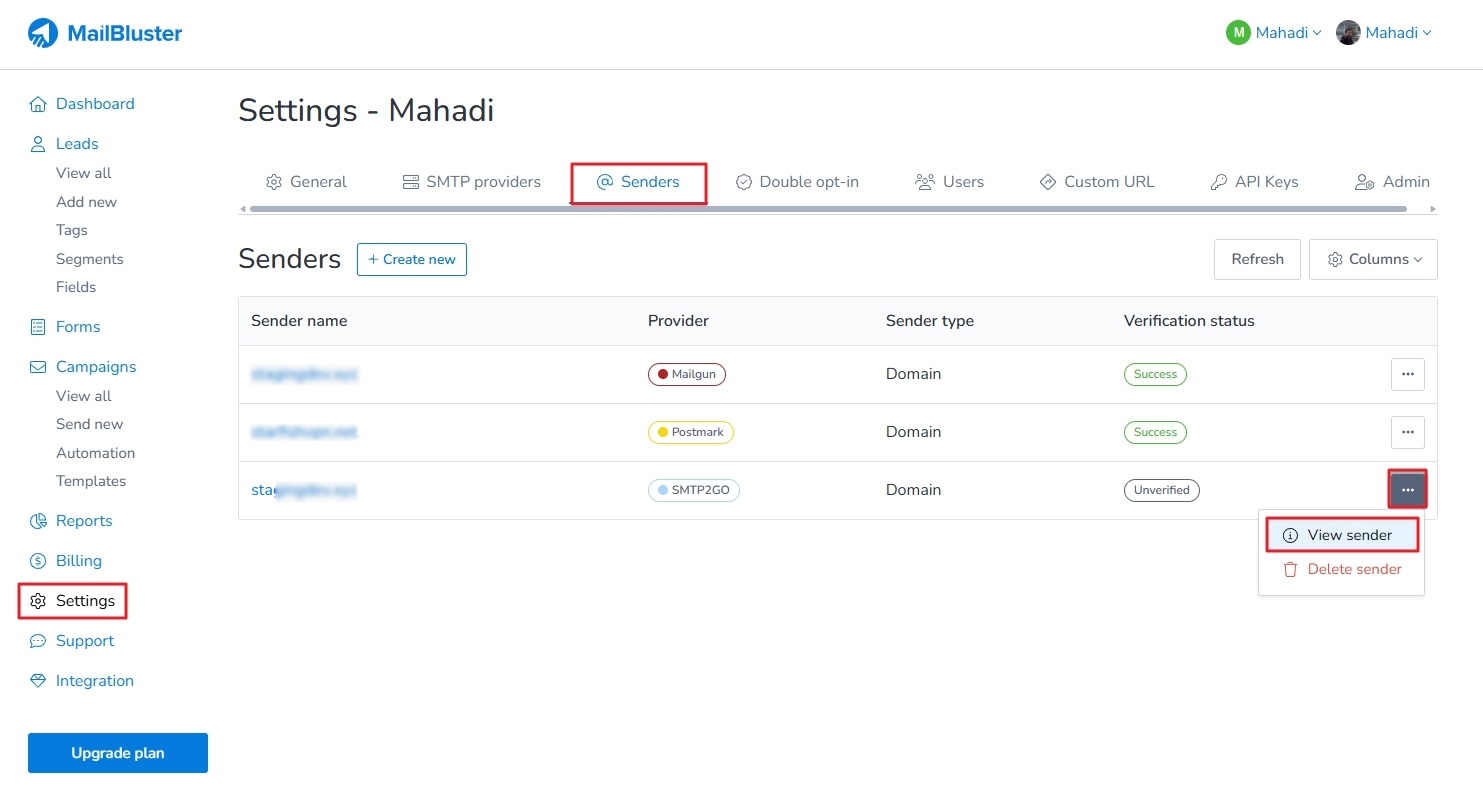Click the Dashboard home icon

click(38, 104)
